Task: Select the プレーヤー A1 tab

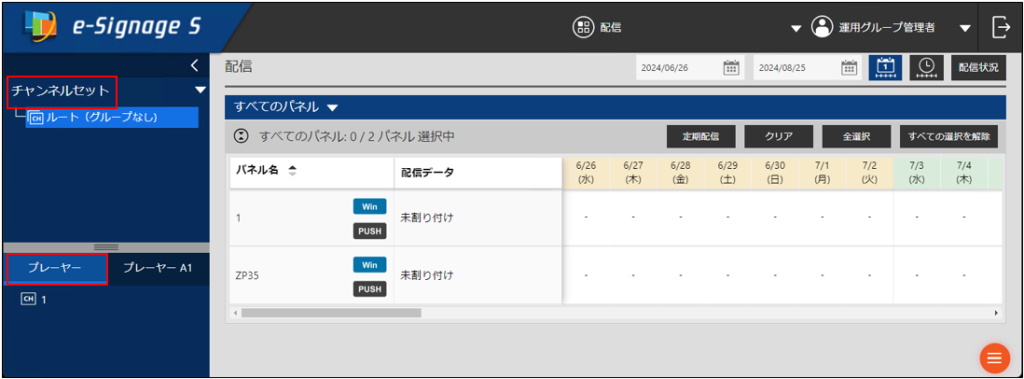Action: click(157, 268)
